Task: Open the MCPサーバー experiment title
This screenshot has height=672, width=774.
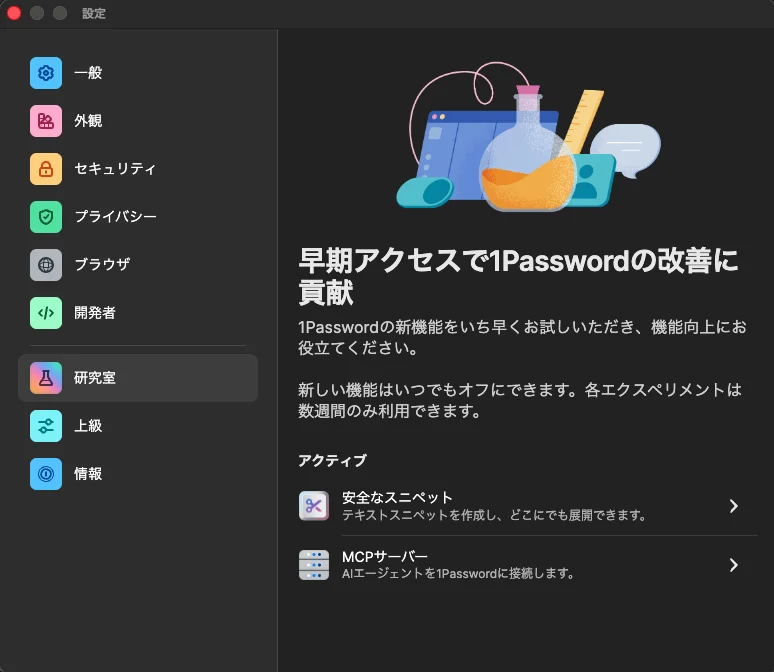Action: click(x=385, y=556)
